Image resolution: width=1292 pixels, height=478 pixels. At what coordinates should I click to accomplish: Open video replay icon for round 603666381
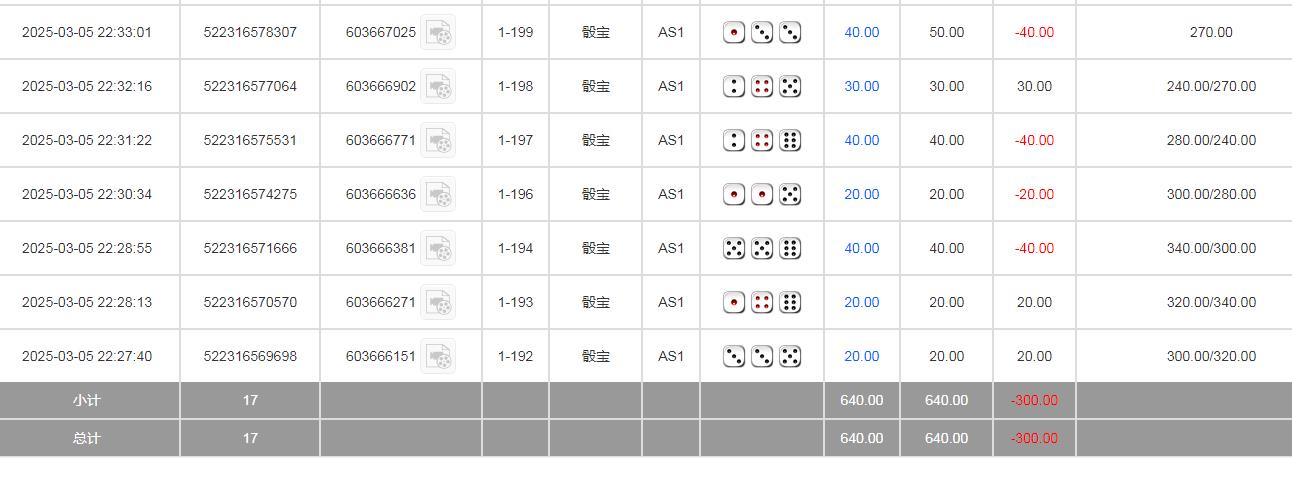point(438,249)
